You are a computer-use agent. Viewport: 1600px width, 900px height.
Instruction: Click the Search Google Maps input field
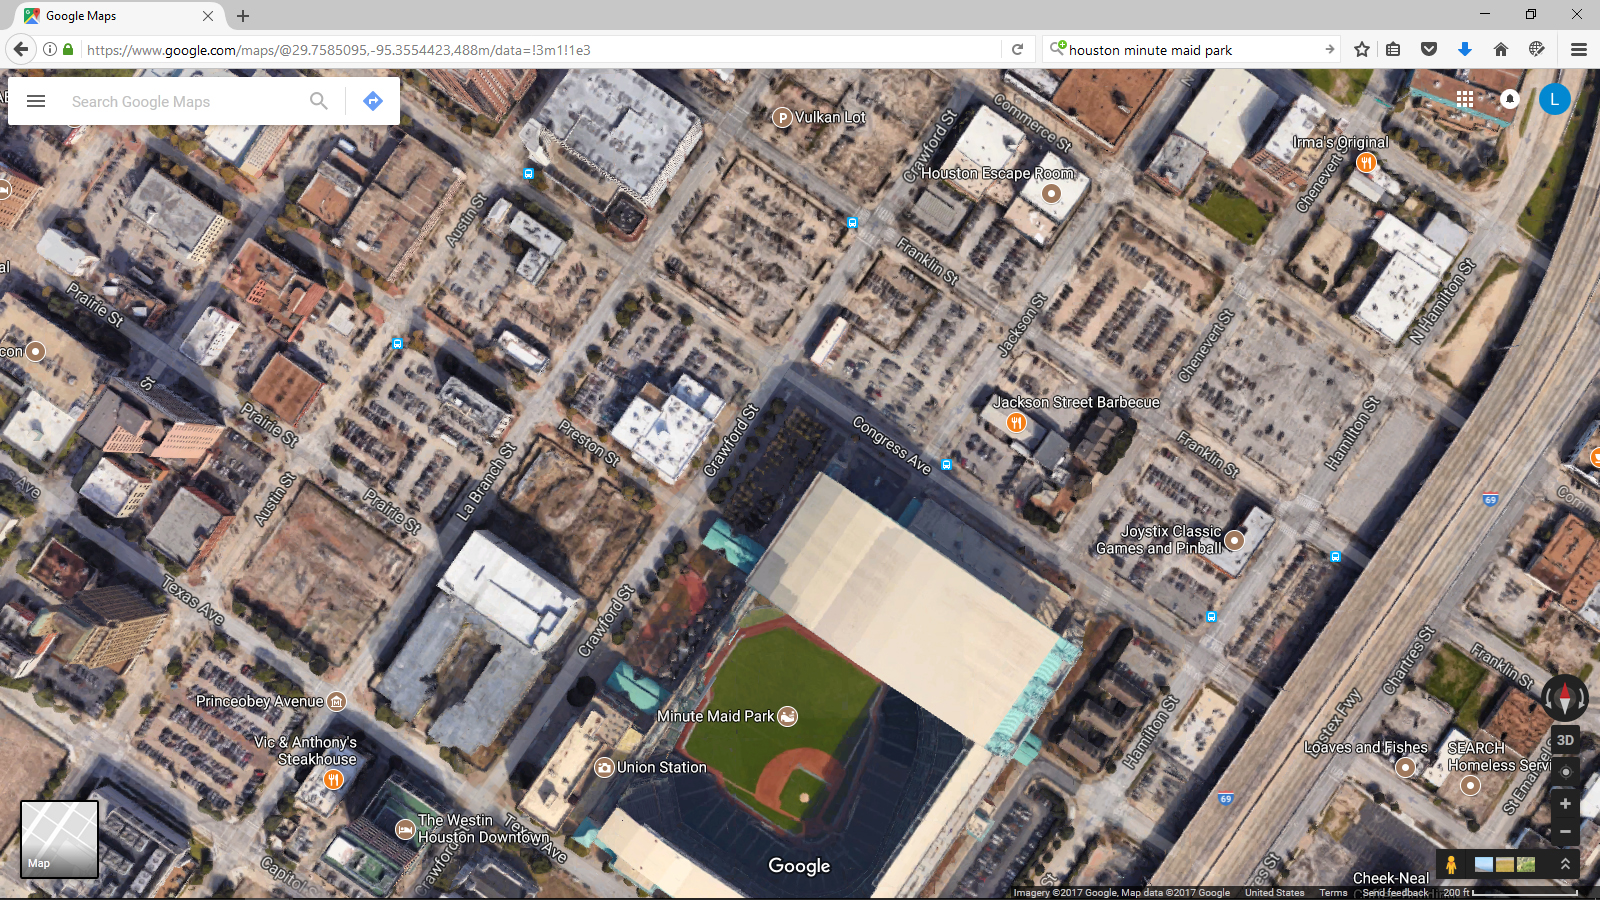180,101
